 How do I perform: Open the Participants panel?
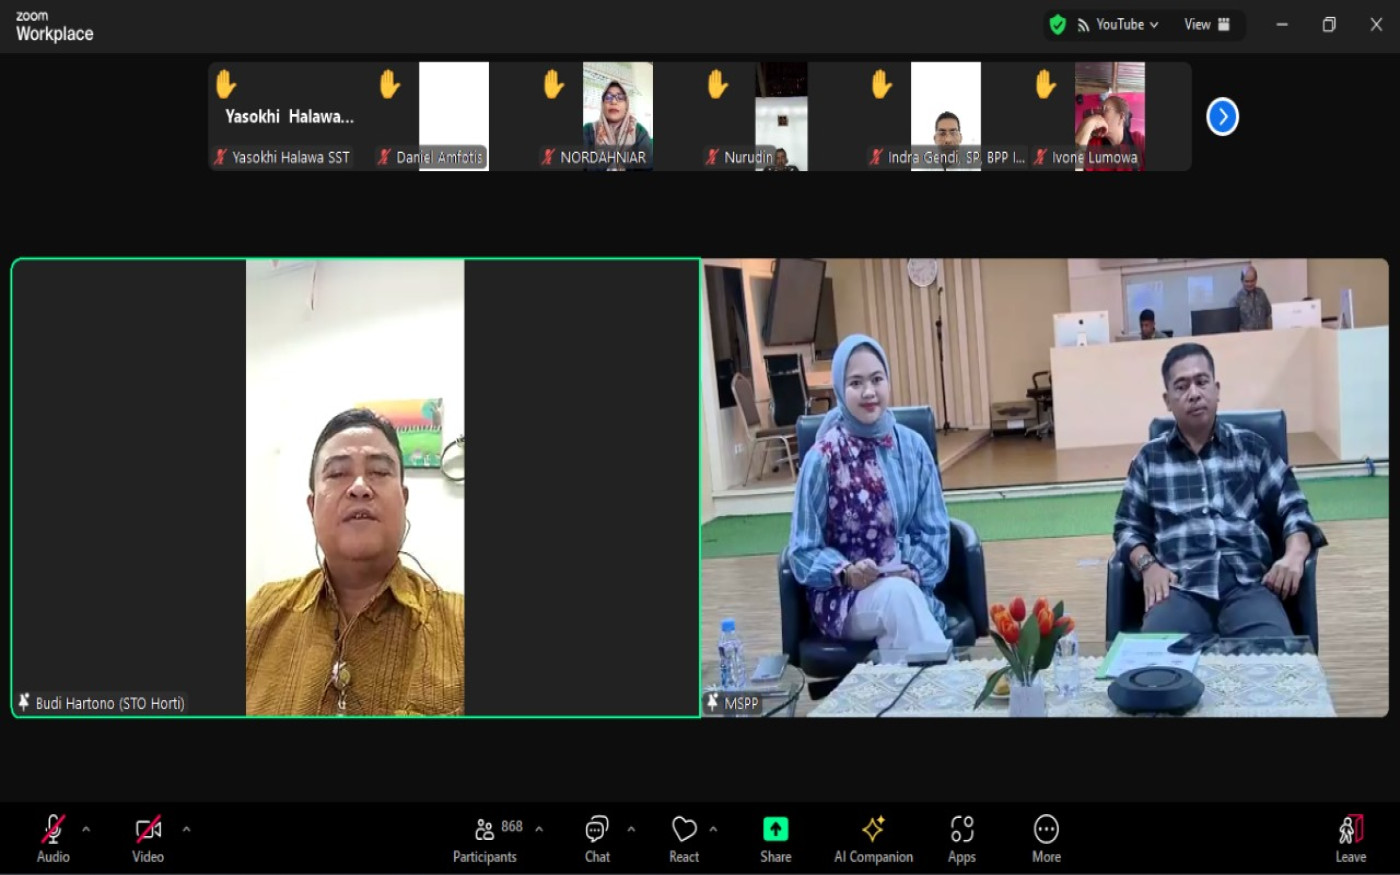[485, 837]
